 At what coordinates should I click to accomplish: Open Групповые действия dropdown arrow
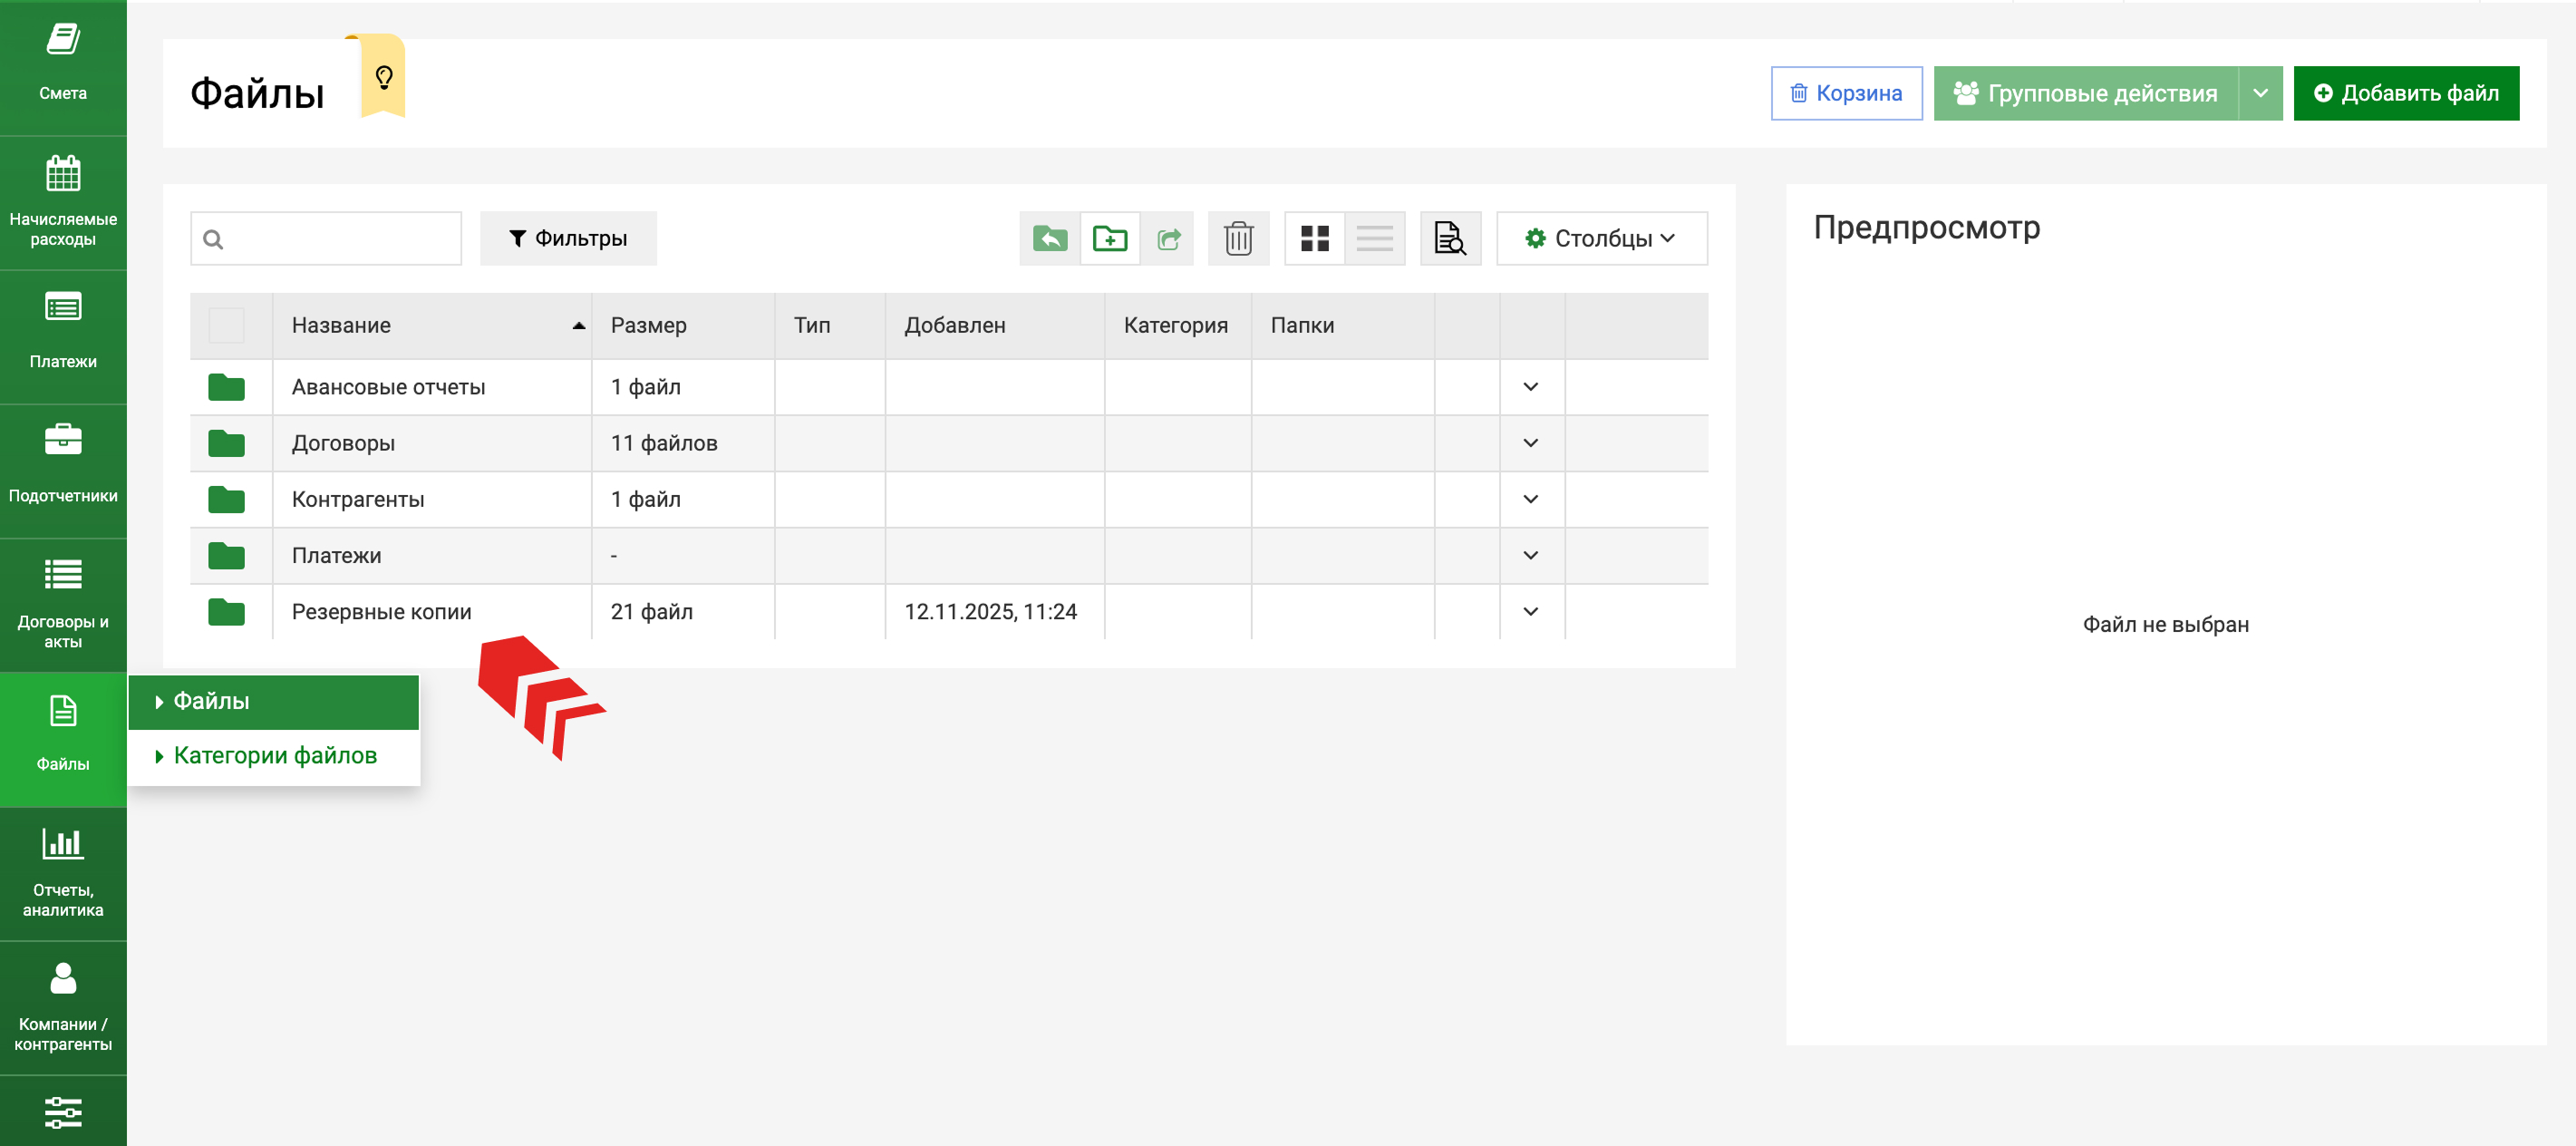2259,93
